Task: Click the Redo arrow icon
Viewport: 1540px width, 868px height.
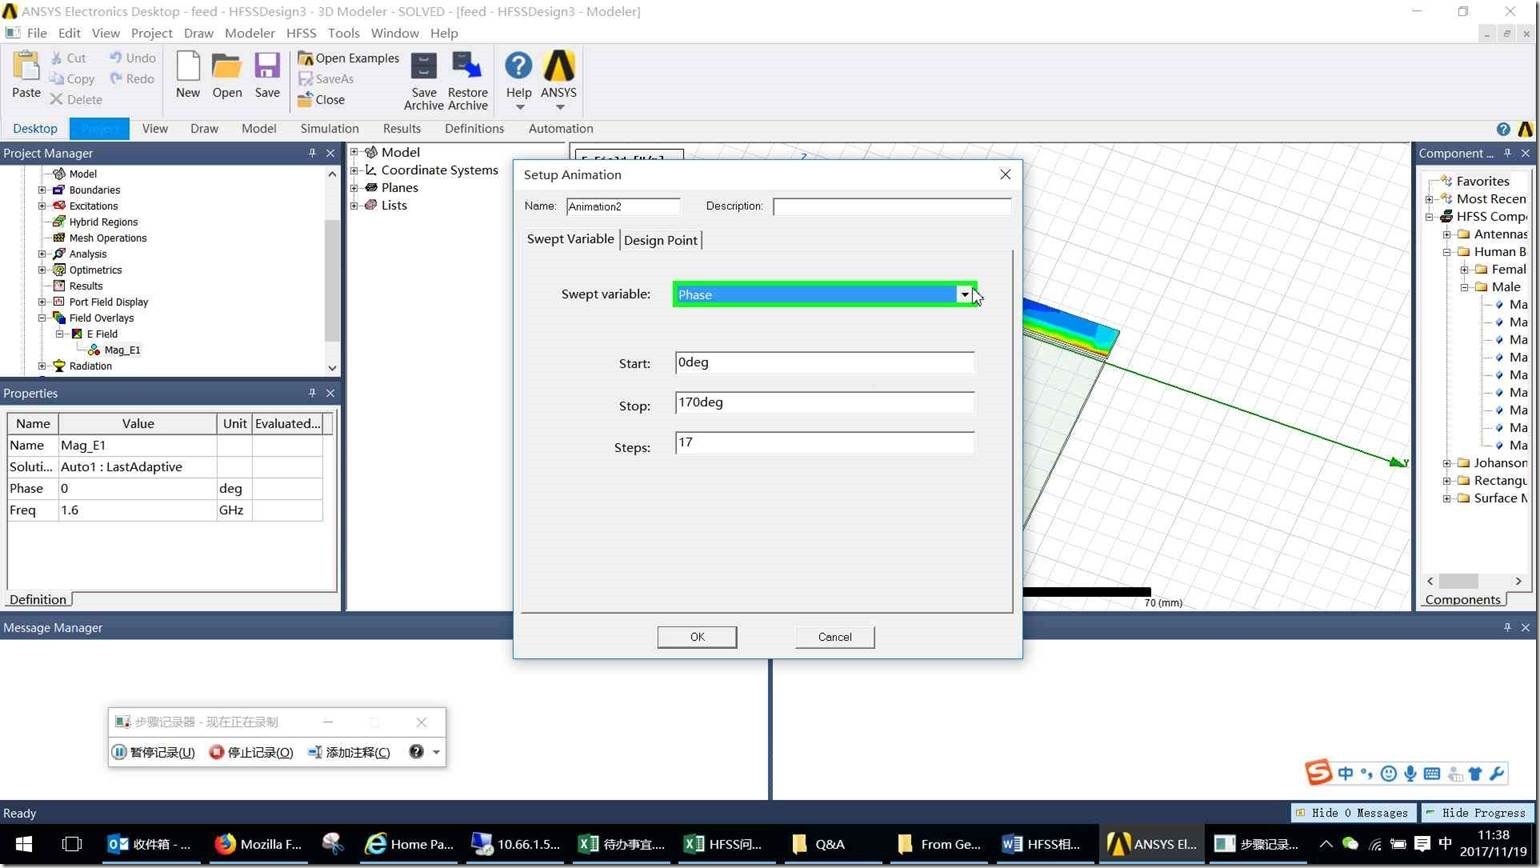Action: tap(116, 78)
